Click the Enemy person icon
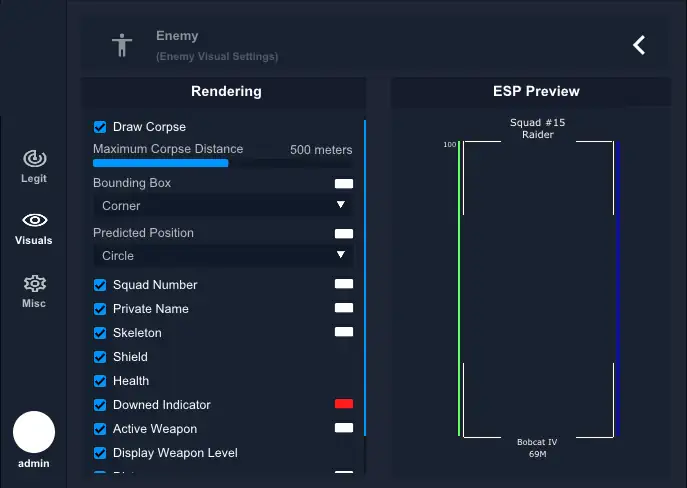This screenshot has height=488, width=687. [122, 45]
